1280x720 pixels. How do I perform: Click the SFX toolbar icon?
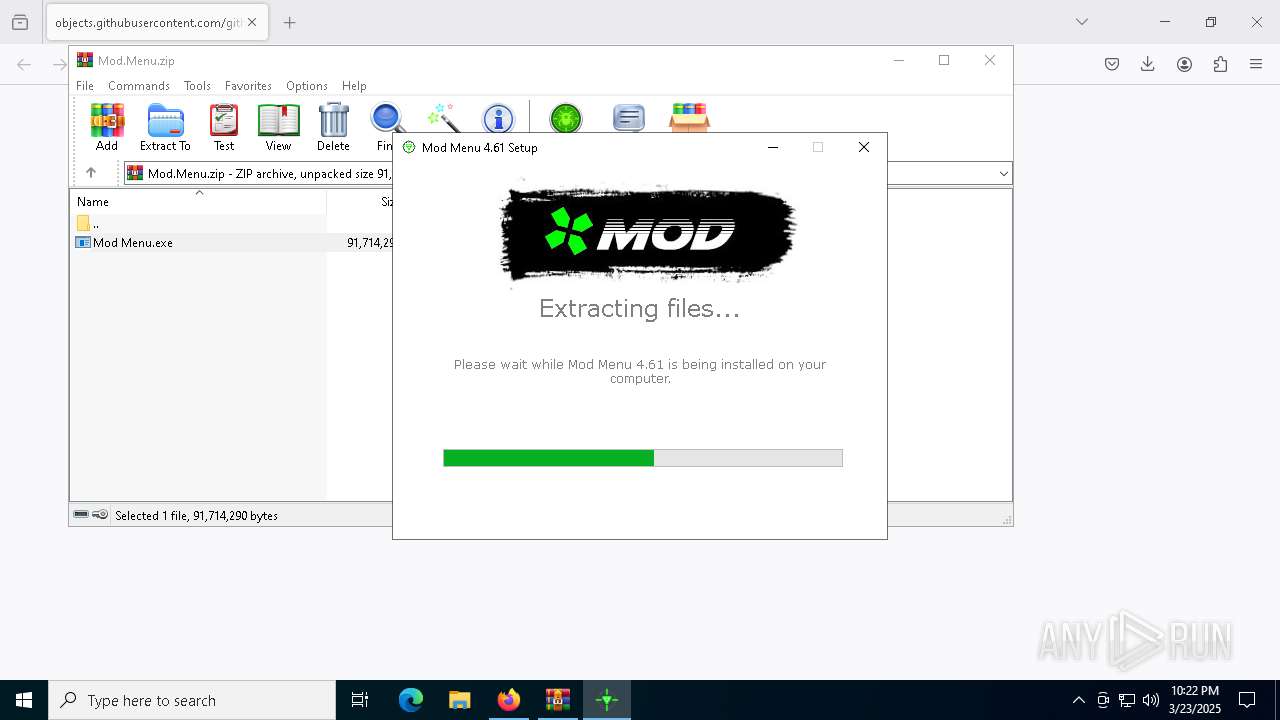[x=689, y=117]
